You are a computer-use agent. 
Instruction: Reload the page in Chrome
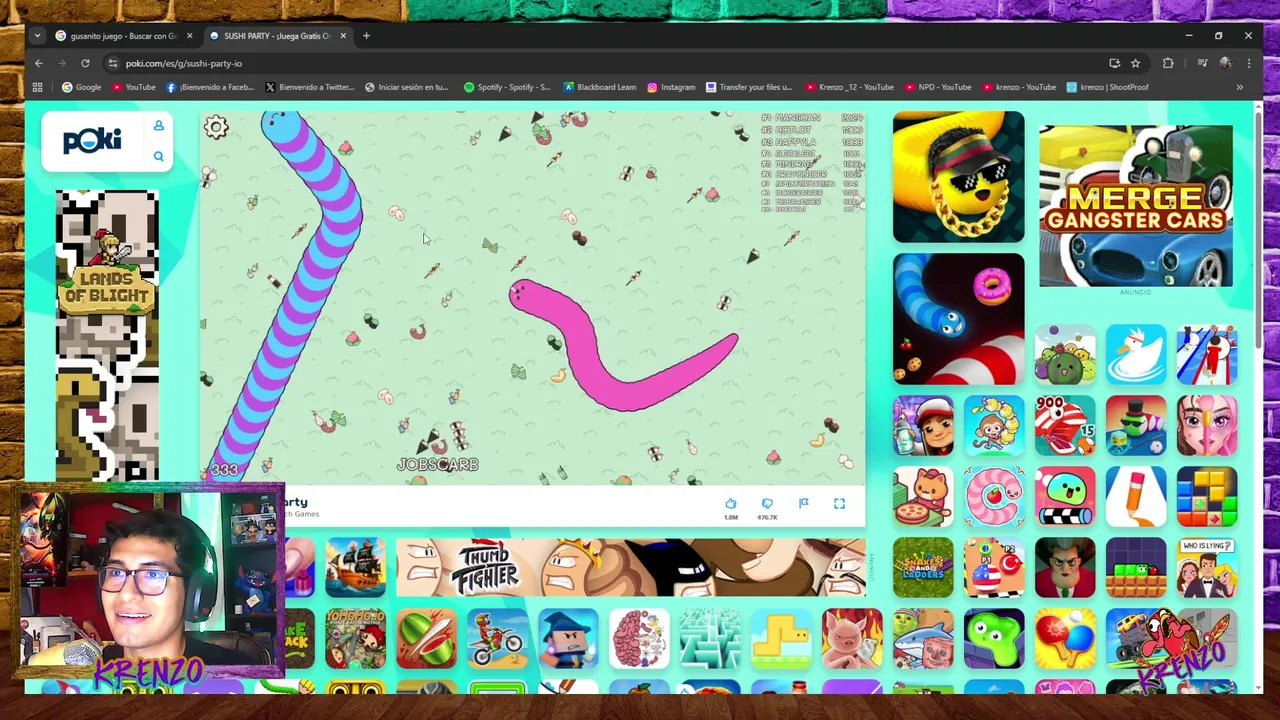tap(85, 63)
